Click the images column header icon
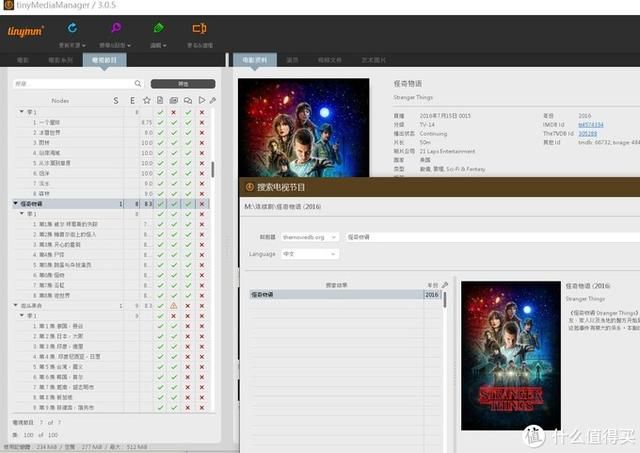 [x=173, y=100]
